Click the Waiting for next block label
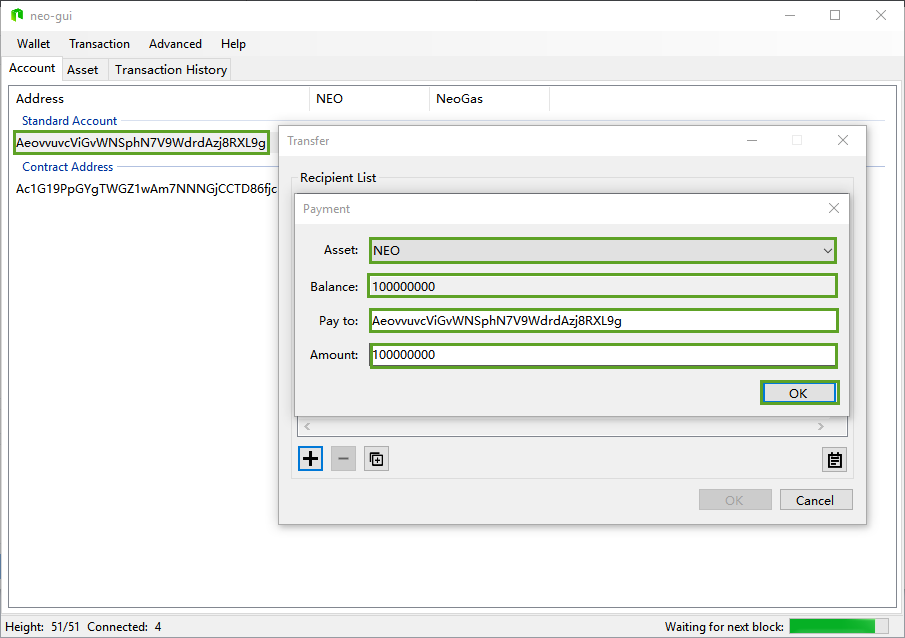This screenshot has height=638, width=905. point(724,627)
